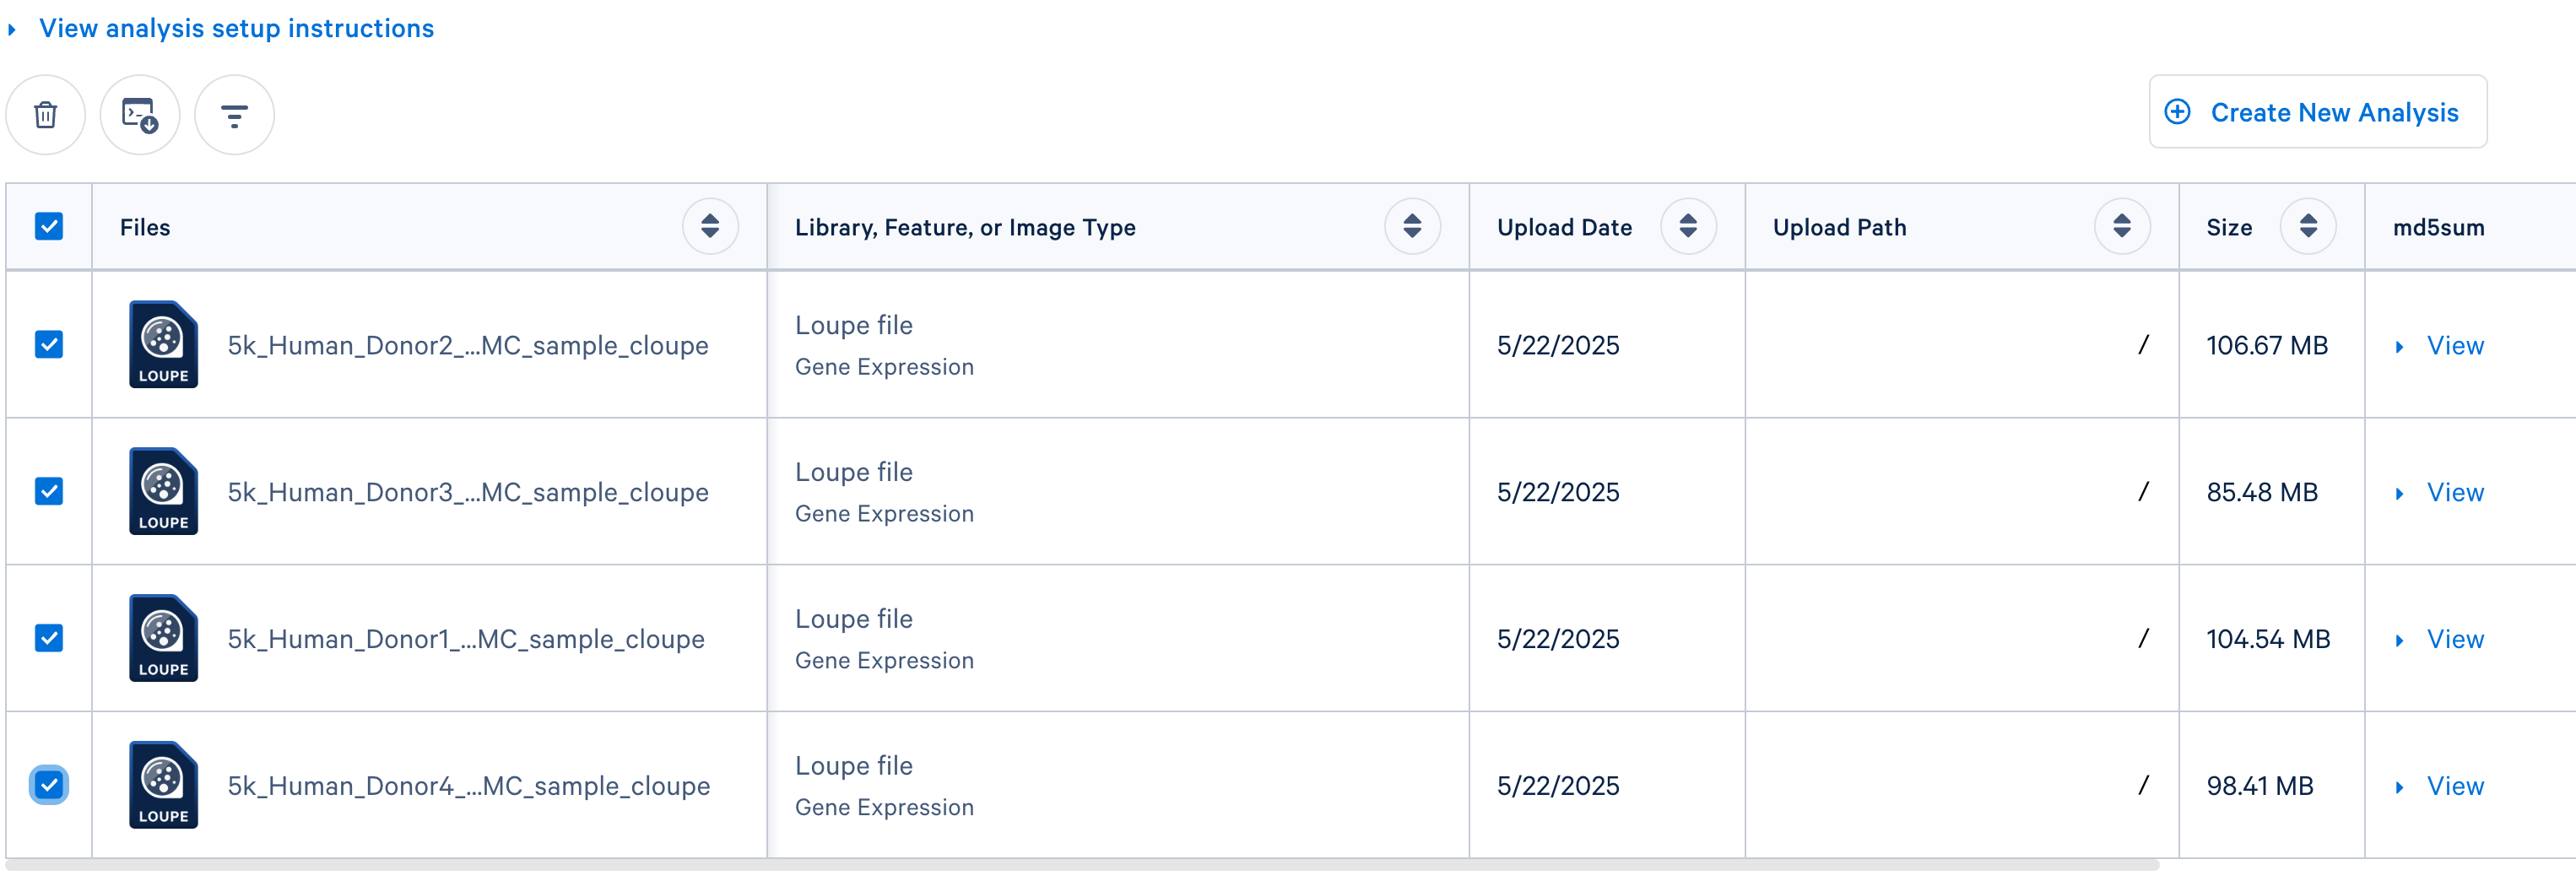Expand md5sum View for 98.41 MB file
The height and width of the screenshot is (881, 2576).
click(x=2453, y=786)
